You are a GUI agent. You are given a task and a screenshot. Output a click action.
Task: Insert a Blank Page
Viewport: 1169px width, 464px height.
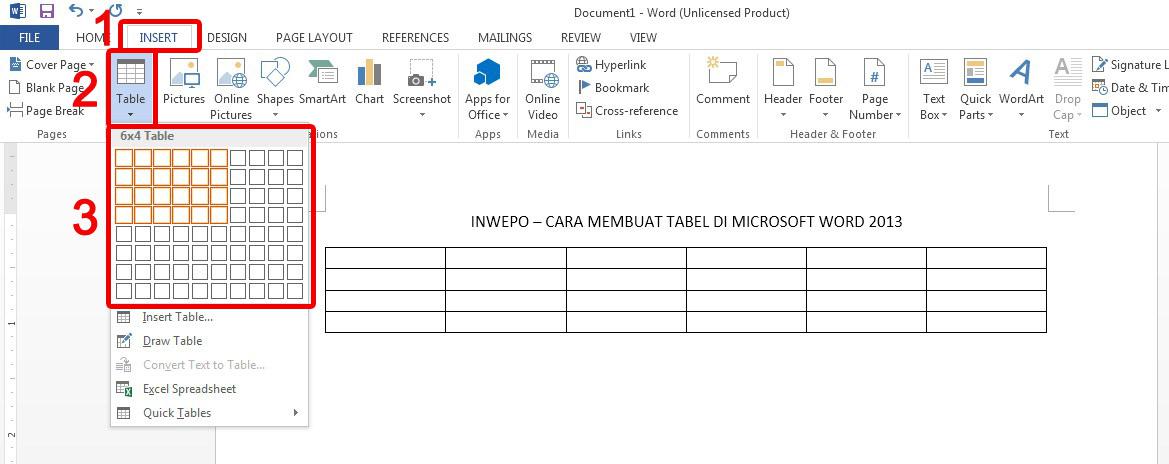point(46,88)
